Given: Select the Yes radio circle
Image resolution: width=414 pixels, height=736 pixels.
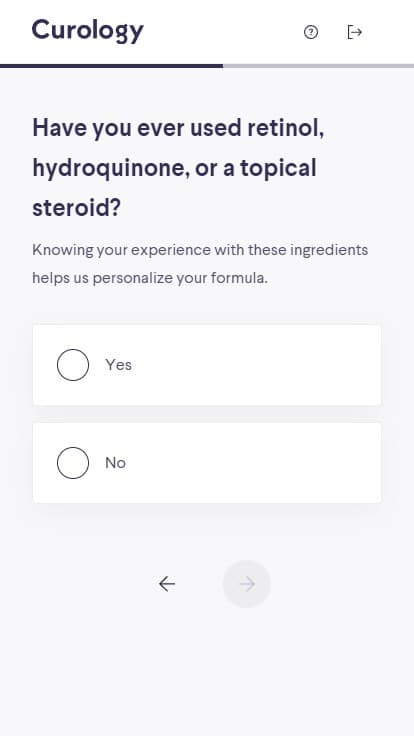Looking at the screenshot, I should tap(73, 365).
